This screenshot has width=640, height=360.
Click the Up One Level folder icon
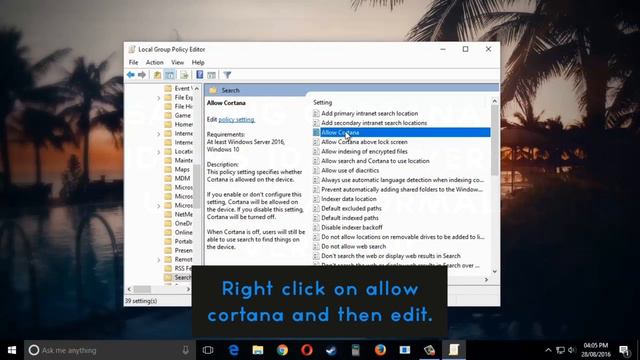pyautogui.click(x=157, y=75)
